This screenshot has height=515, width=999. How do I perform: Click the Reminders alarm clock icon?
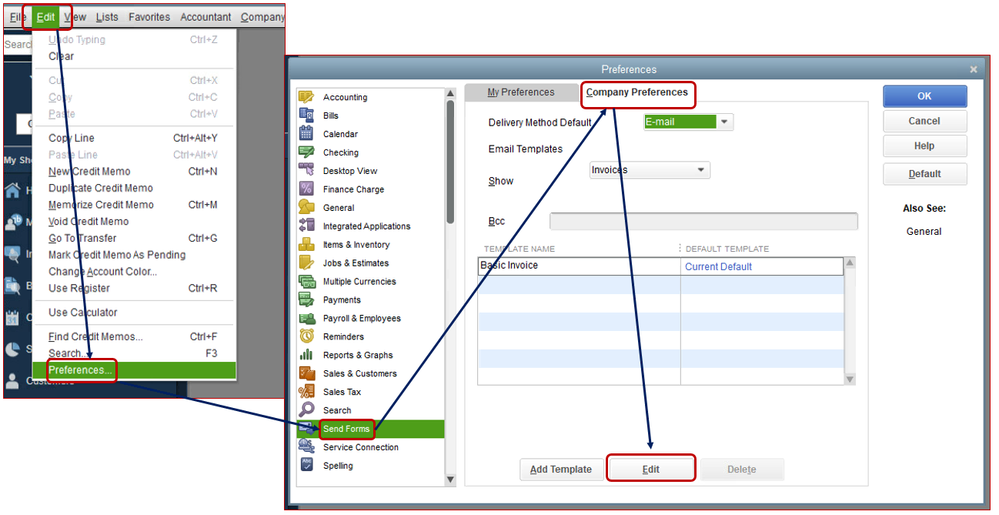point(306,337)
